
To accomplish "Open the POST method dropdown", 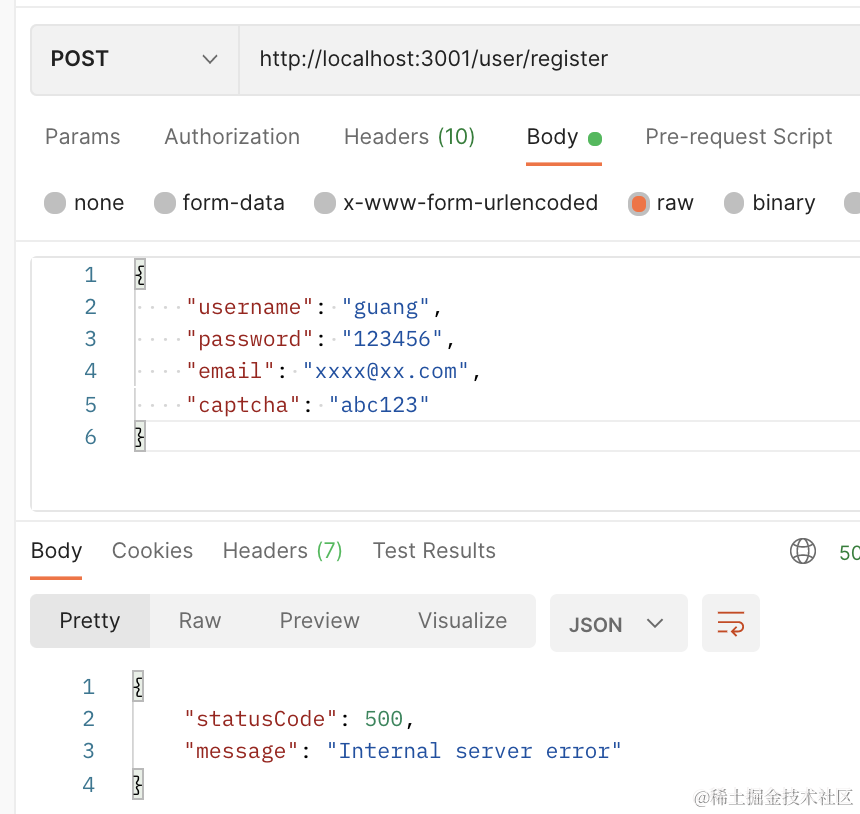I will click(x=134, y=59).
